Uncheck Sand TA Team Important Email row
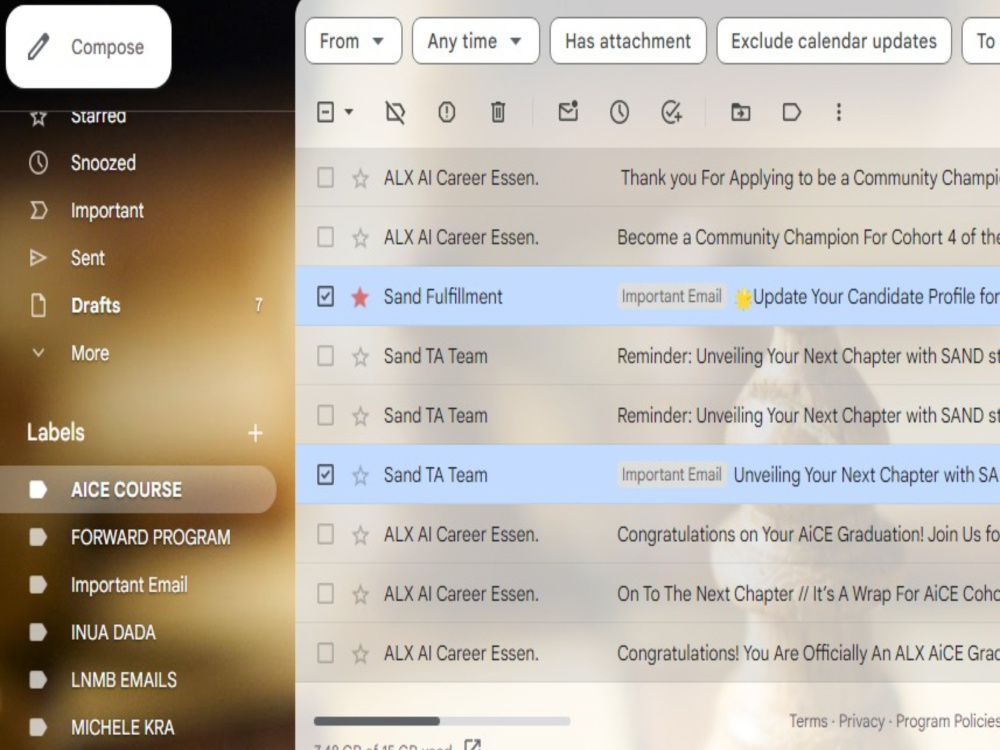This screenshot has height=750, width=1000. click(x=325, y=475)
